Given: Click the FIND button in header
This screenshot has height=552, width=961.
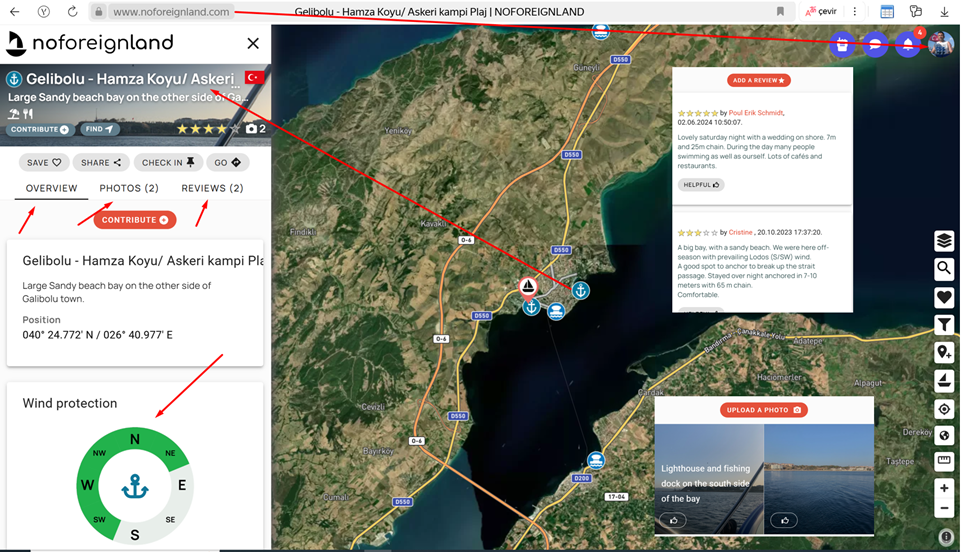Looking at the screenshot, I should (x=99, y=129).
